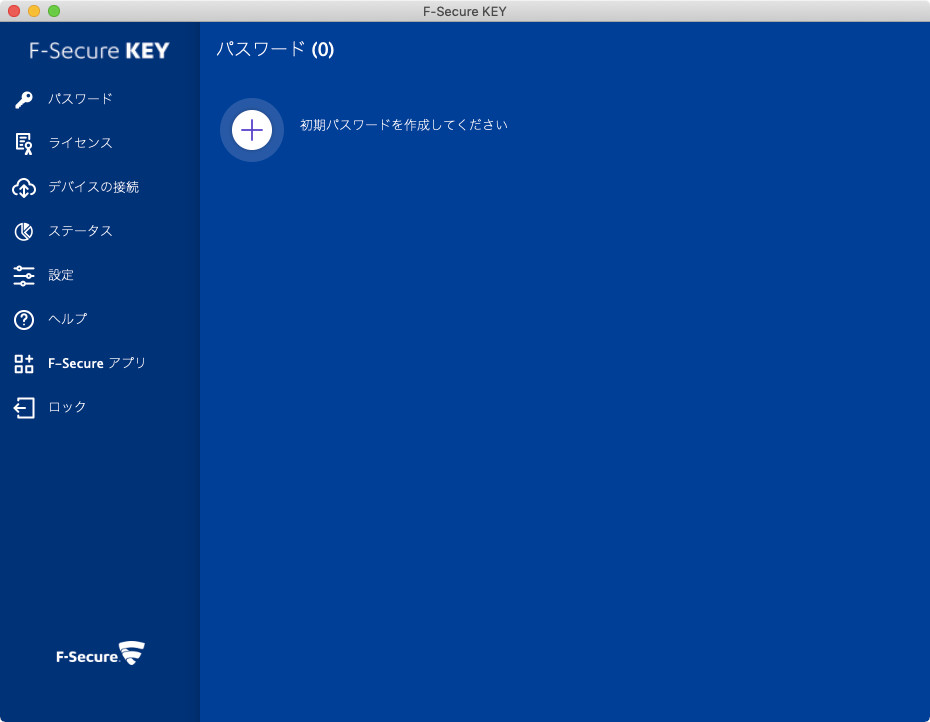Select the デバイスの接続 menu item
Image resolution: width=930 pixels, height=722 pixels.
pos(93,187)
